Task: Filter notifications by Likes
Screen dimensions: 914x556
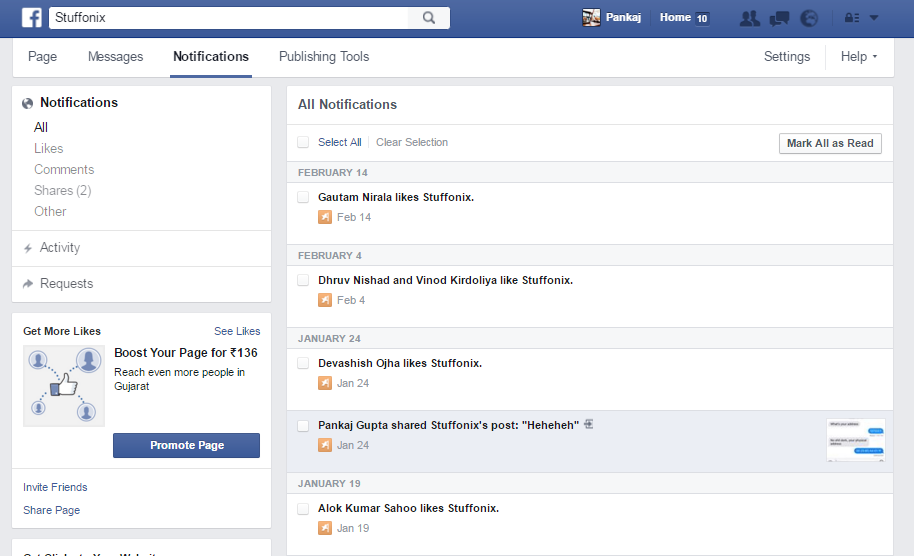Action: pyautogui.click(x=48, y=149)
